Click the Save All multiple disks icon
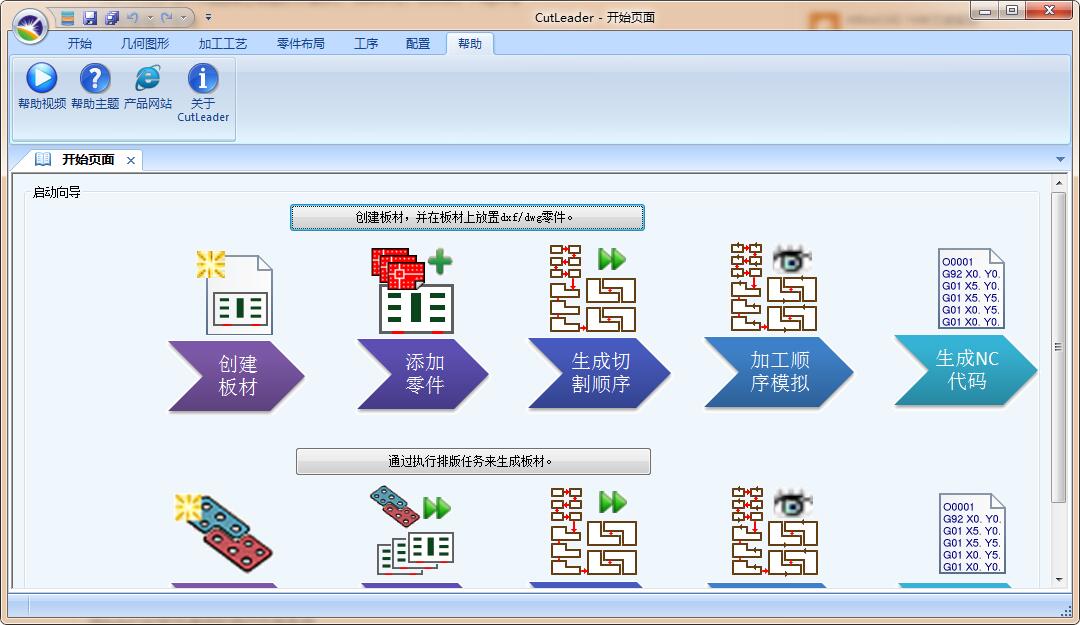1080x625 pixels. click(112, 18)
